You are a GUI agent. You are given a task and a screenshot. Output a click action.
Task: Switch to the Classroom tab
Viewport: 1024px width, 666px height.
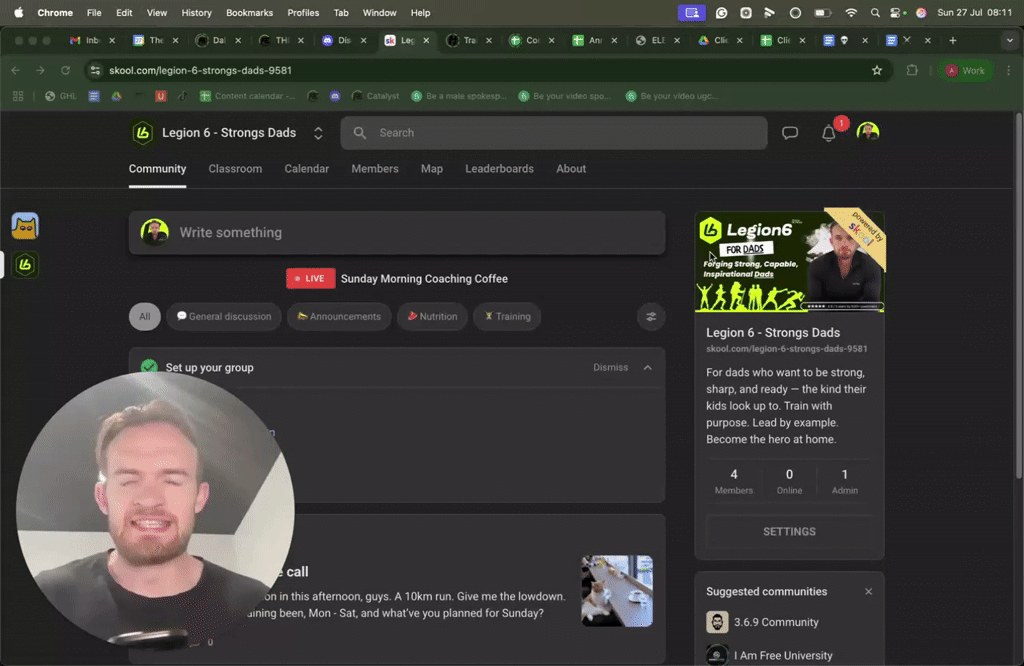click(235, 168)
